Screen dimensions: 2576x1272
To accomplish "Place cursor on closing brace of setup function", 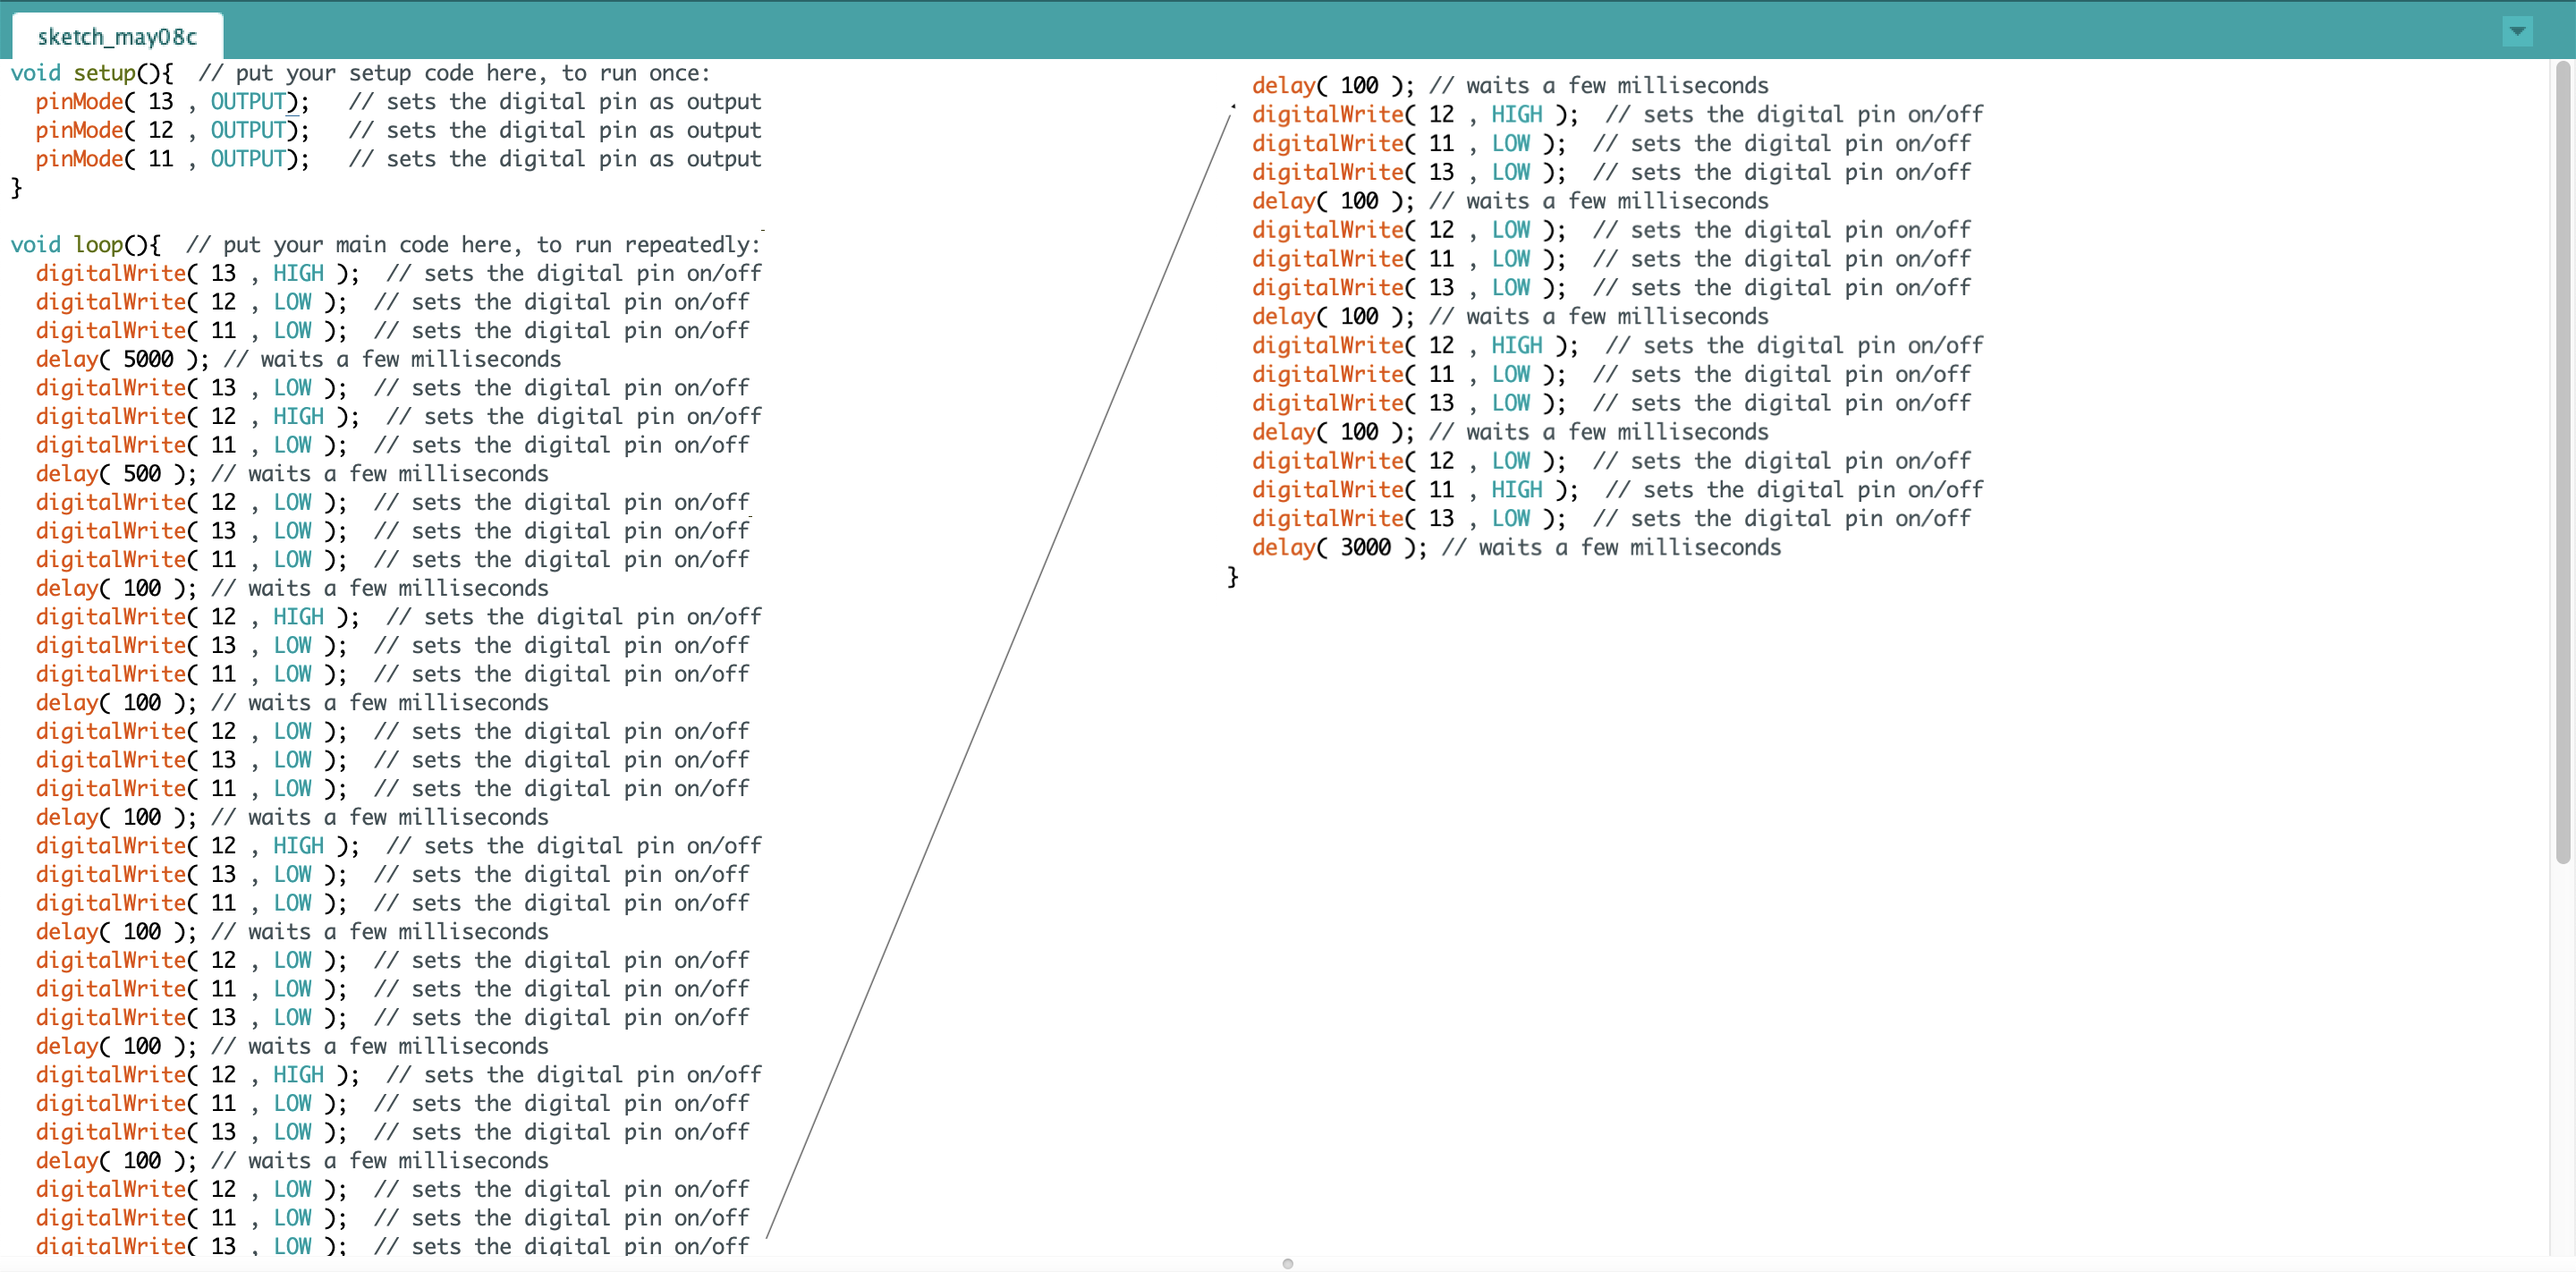I will [x=16, y=187].
